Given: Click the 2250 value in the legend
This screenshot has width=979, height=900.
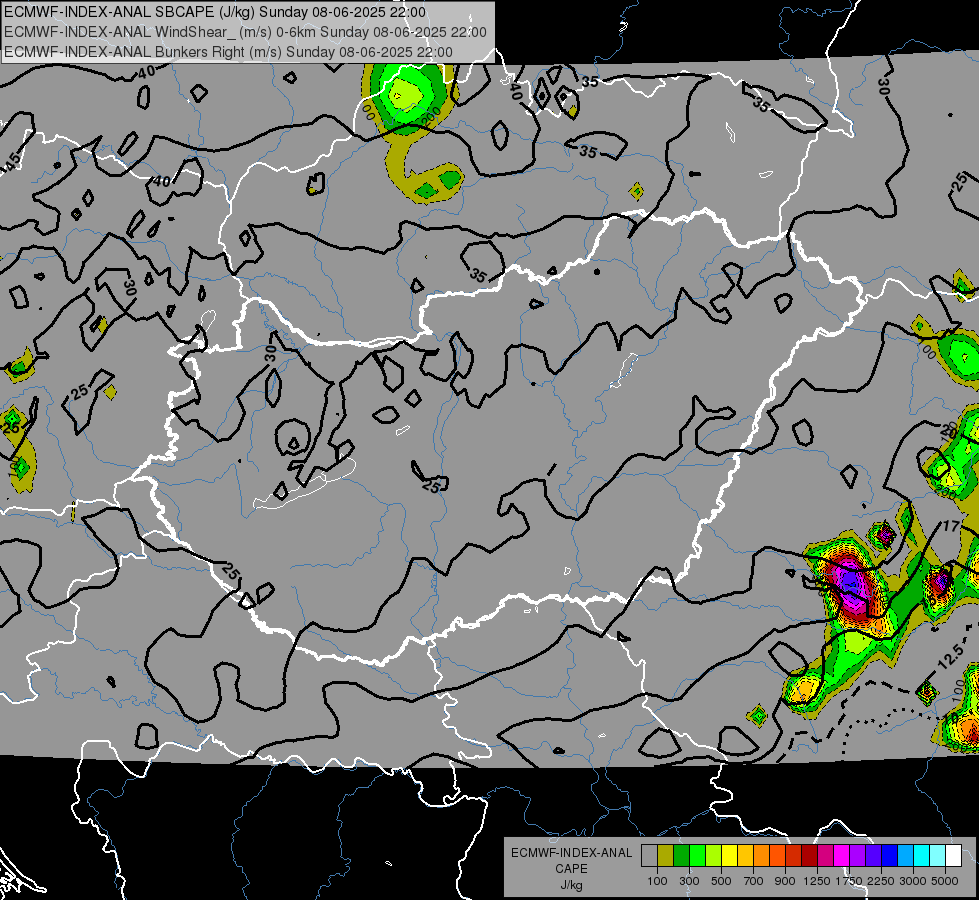Looking at the screenshot, I should pos(881,881).
